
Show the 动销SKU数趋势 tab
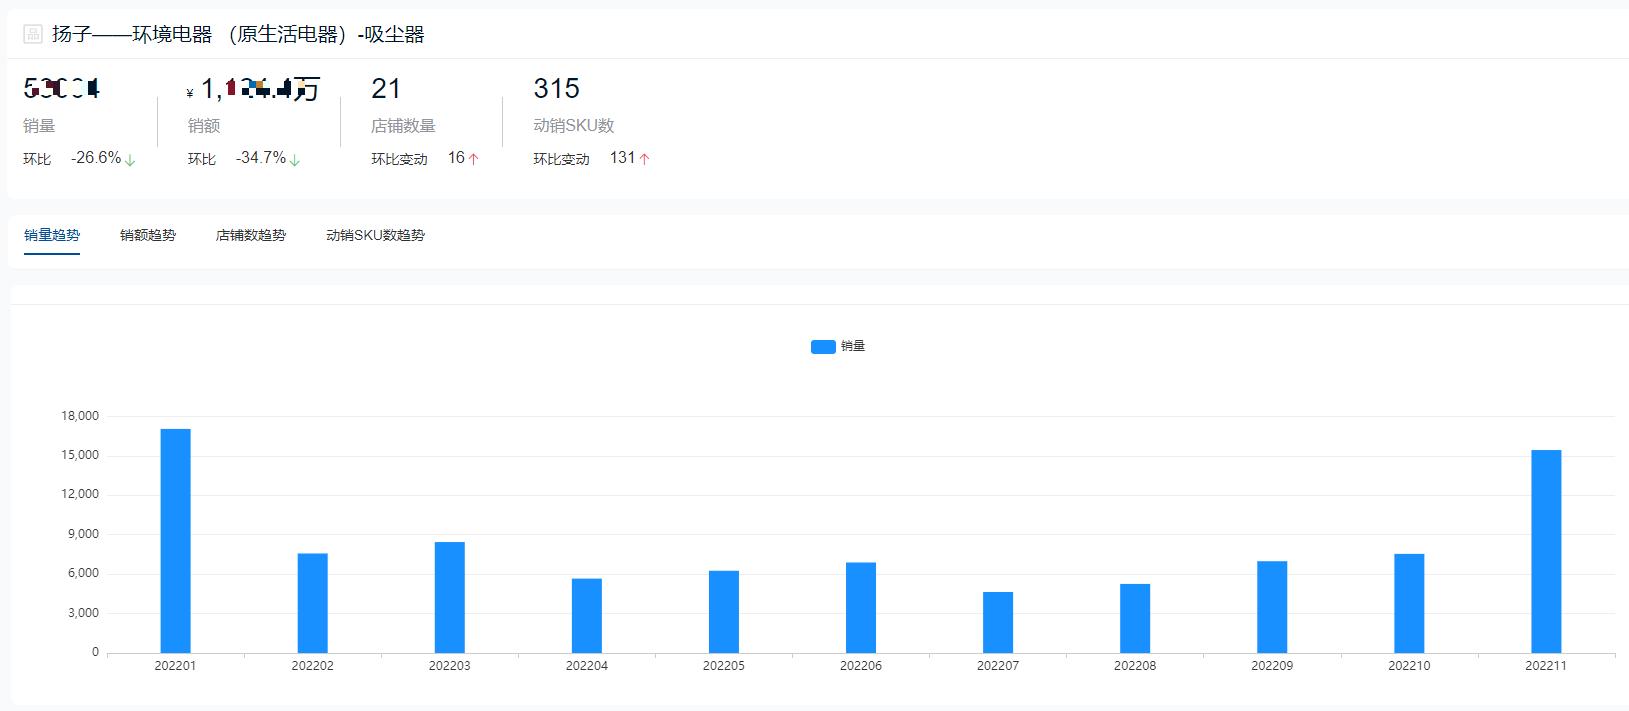375,235
